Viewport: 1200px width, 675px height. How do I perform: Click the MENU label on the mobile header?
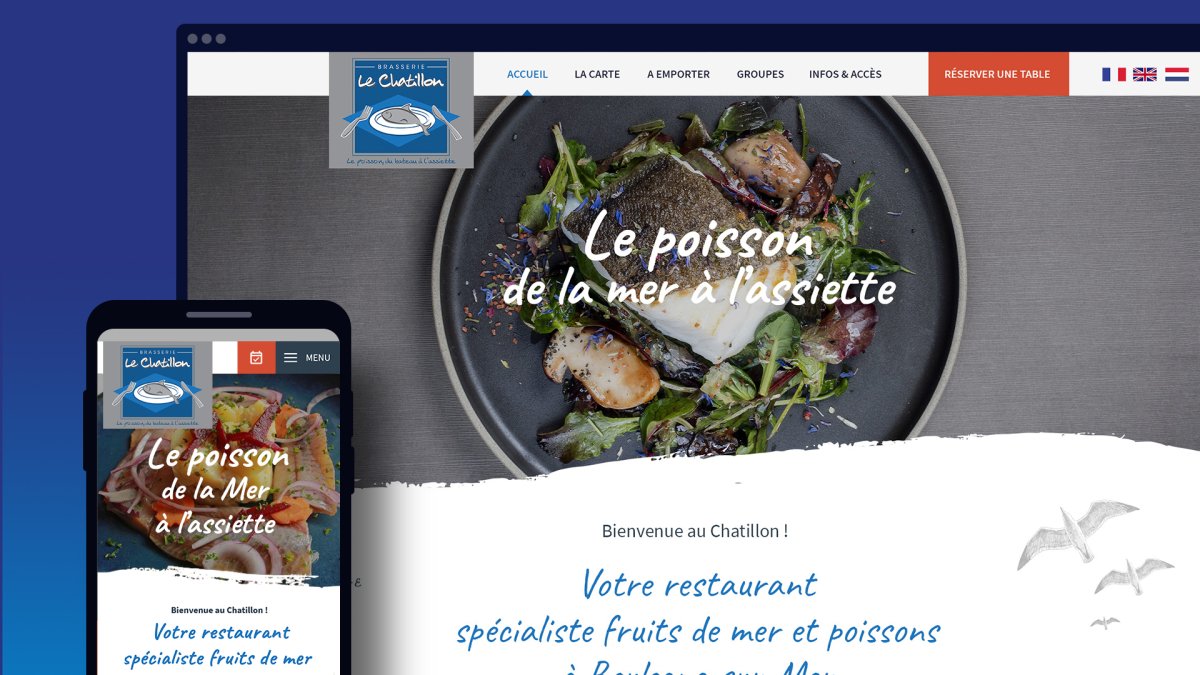(x=318, y=358)
